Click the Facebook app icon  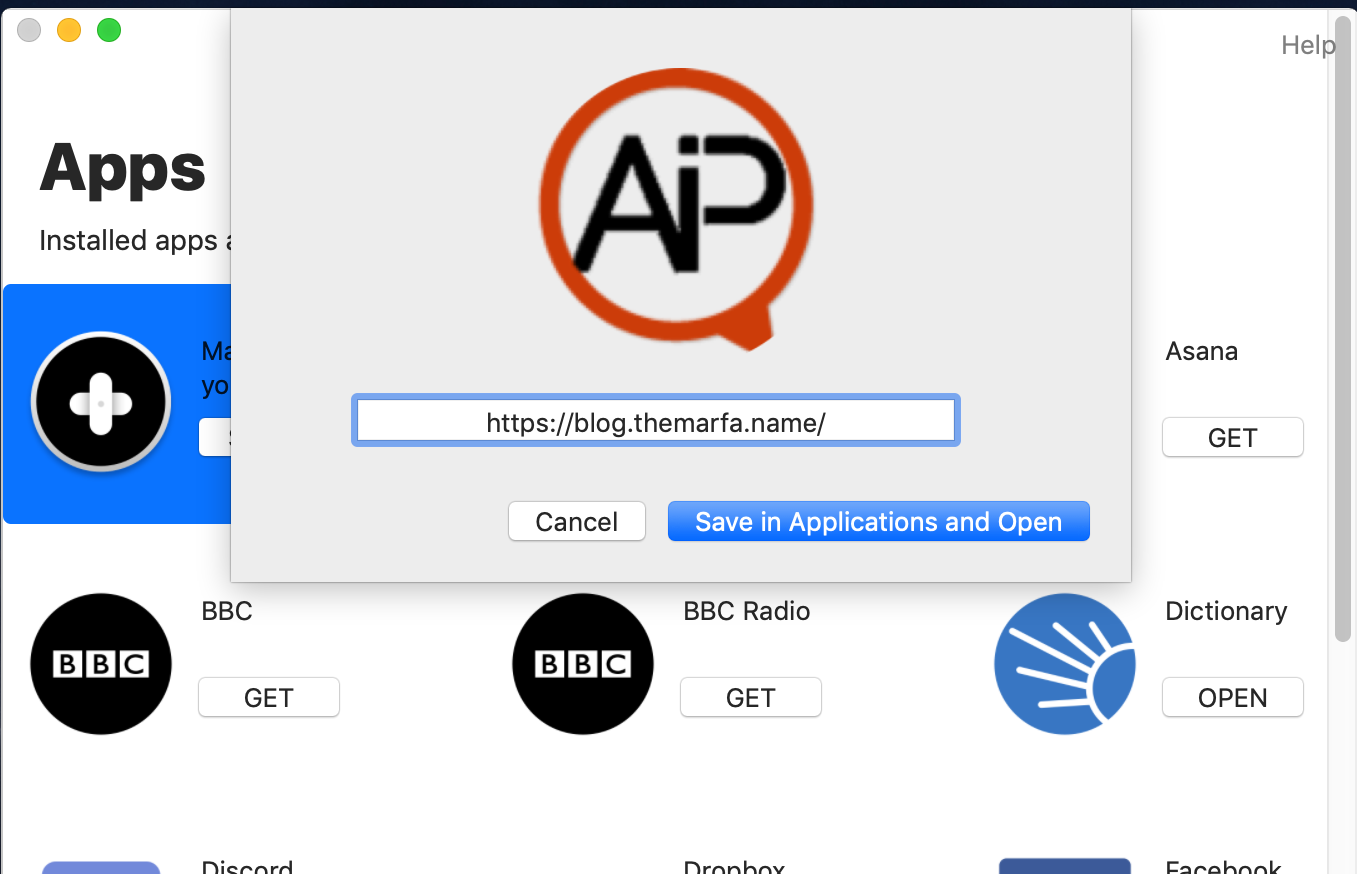pyautogui.click(x=1065, y=866)
